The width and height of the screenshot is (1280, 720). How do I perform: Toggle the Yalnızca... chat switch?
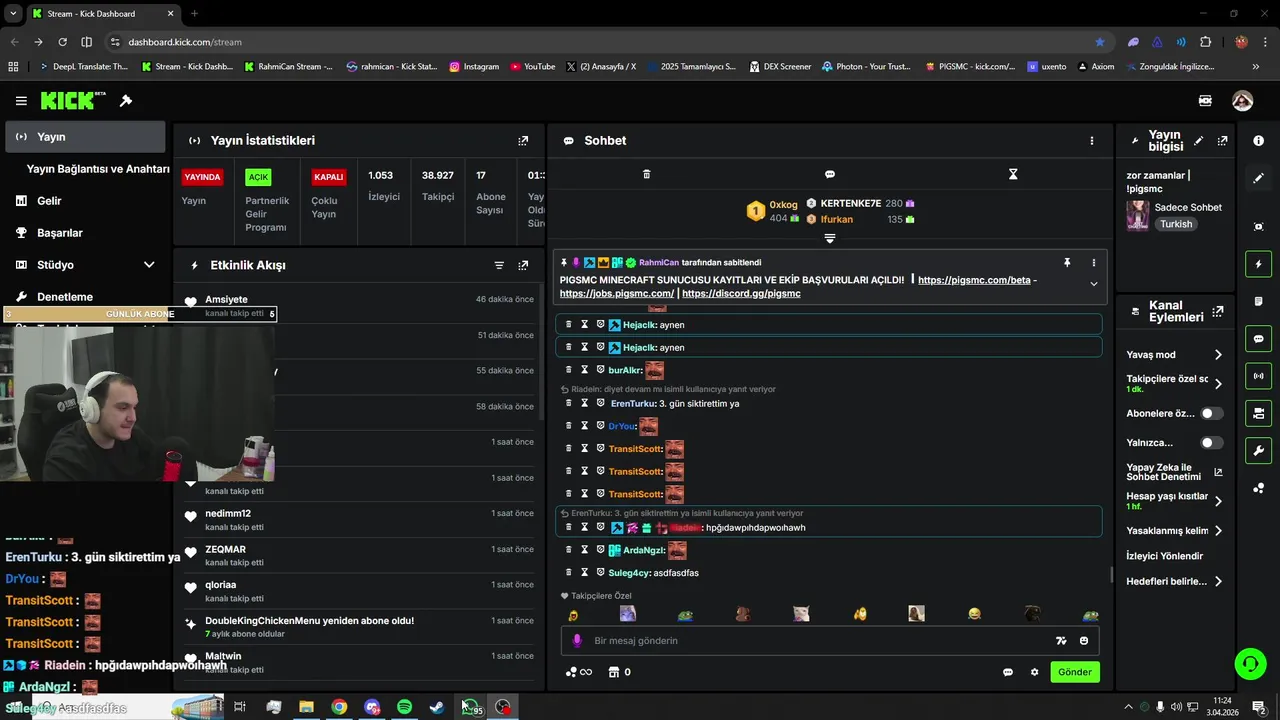tap(1211, 442)
